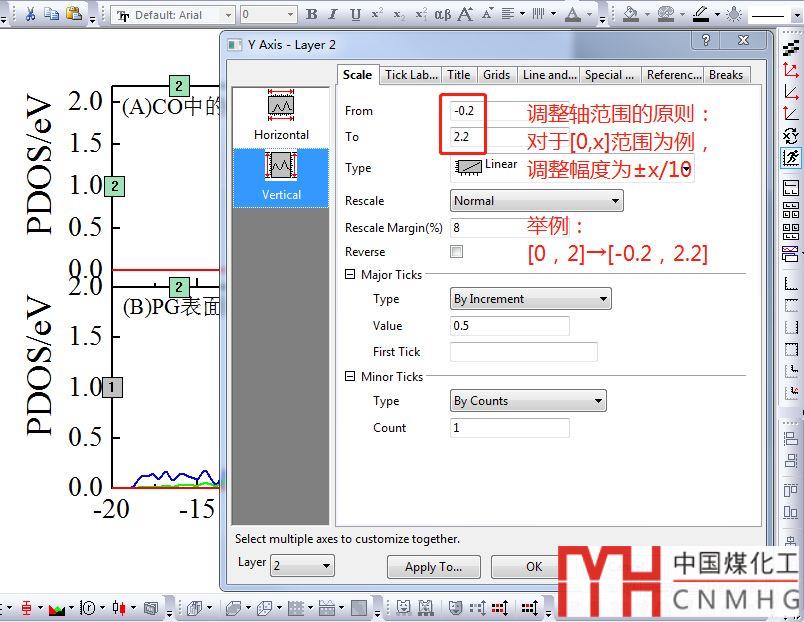Click the OK button

pyautogui.click(x=534, y=567)
